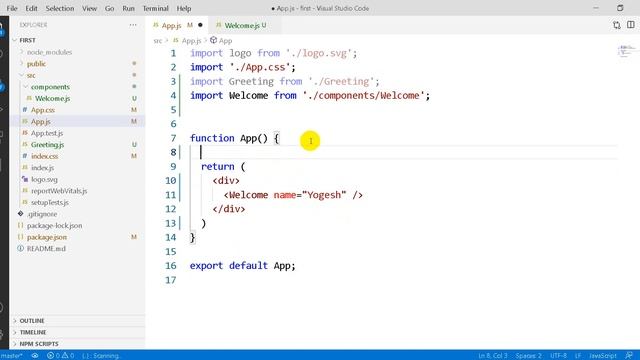Click import of './components/Welcome' line
Image resolution: width=640 pixels, height=360 pixels.
310,96
